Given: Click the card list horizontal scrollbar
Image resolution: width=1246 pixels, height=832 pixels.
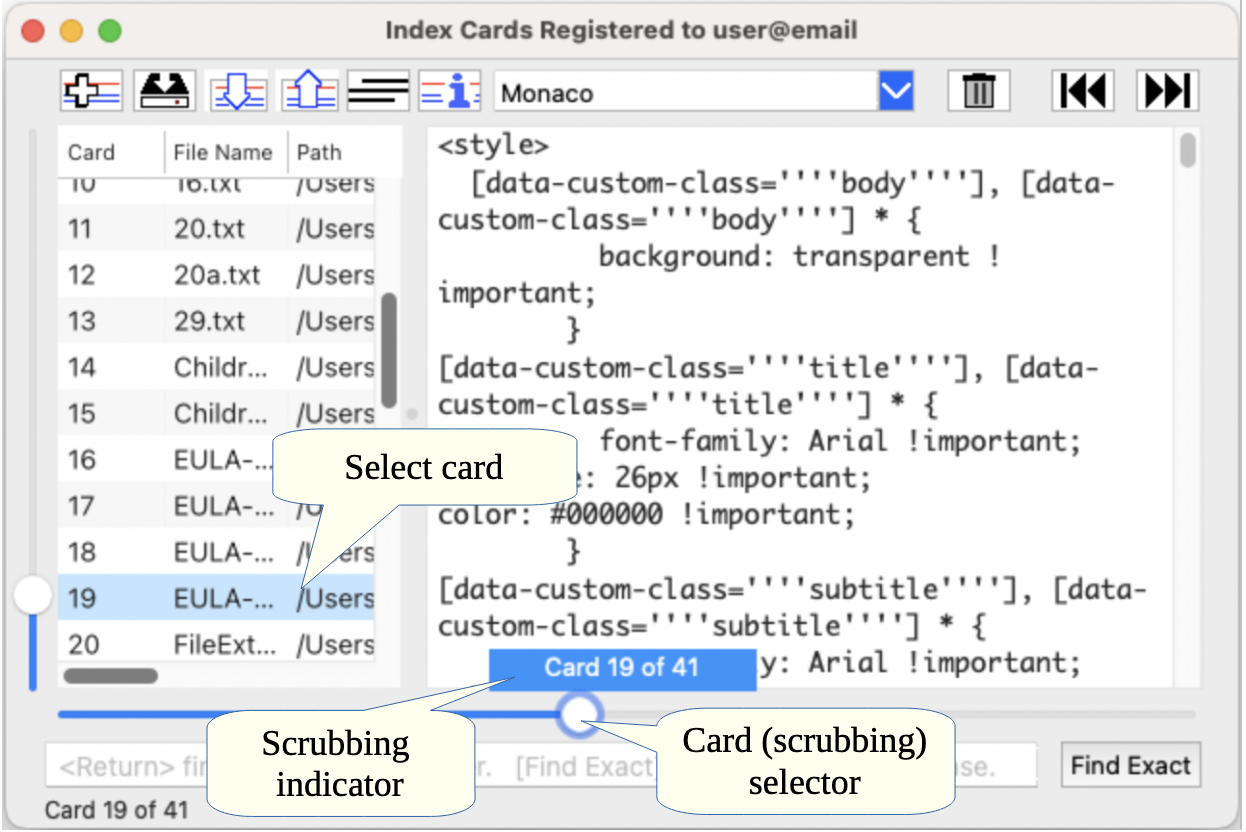Looking at the screenshot, I should [x=111, y=676].
